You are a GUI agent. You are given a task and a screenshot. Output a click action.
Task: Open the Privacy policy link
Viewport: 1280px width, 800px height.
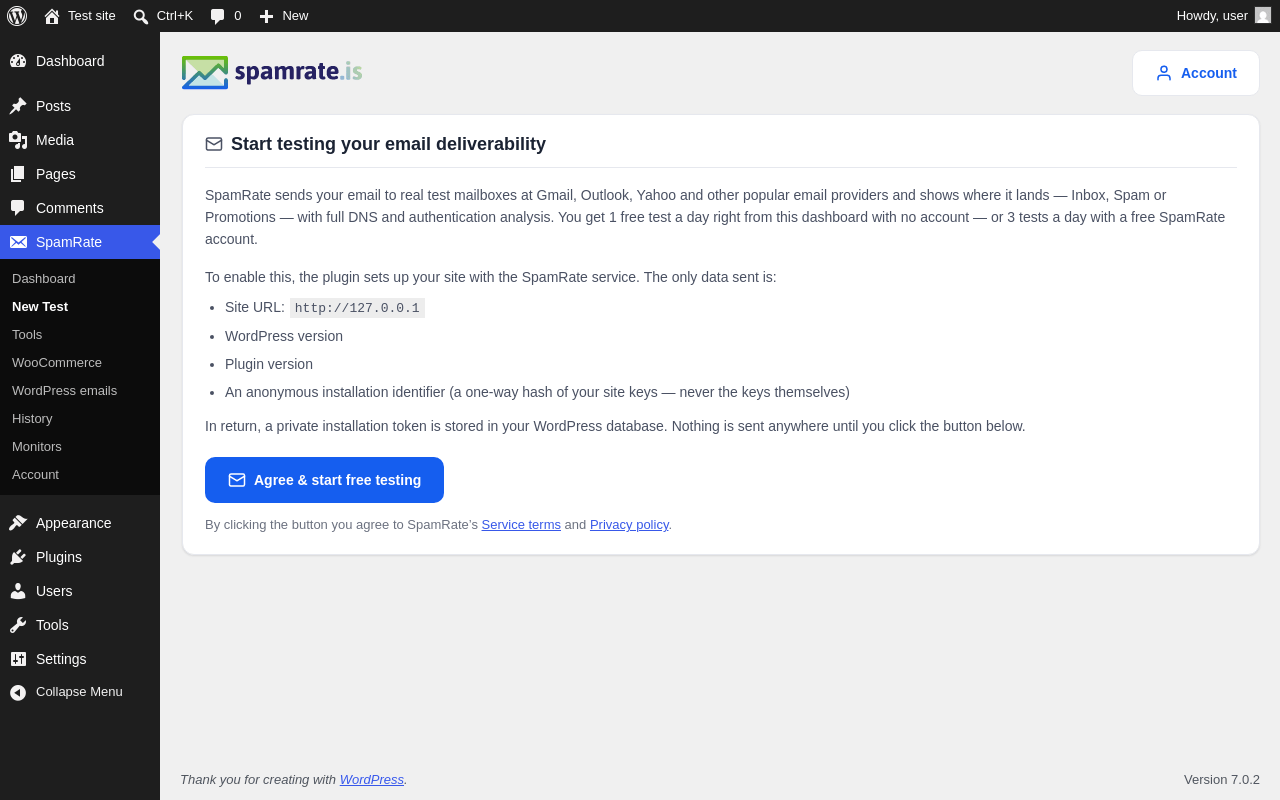point(629,524)
